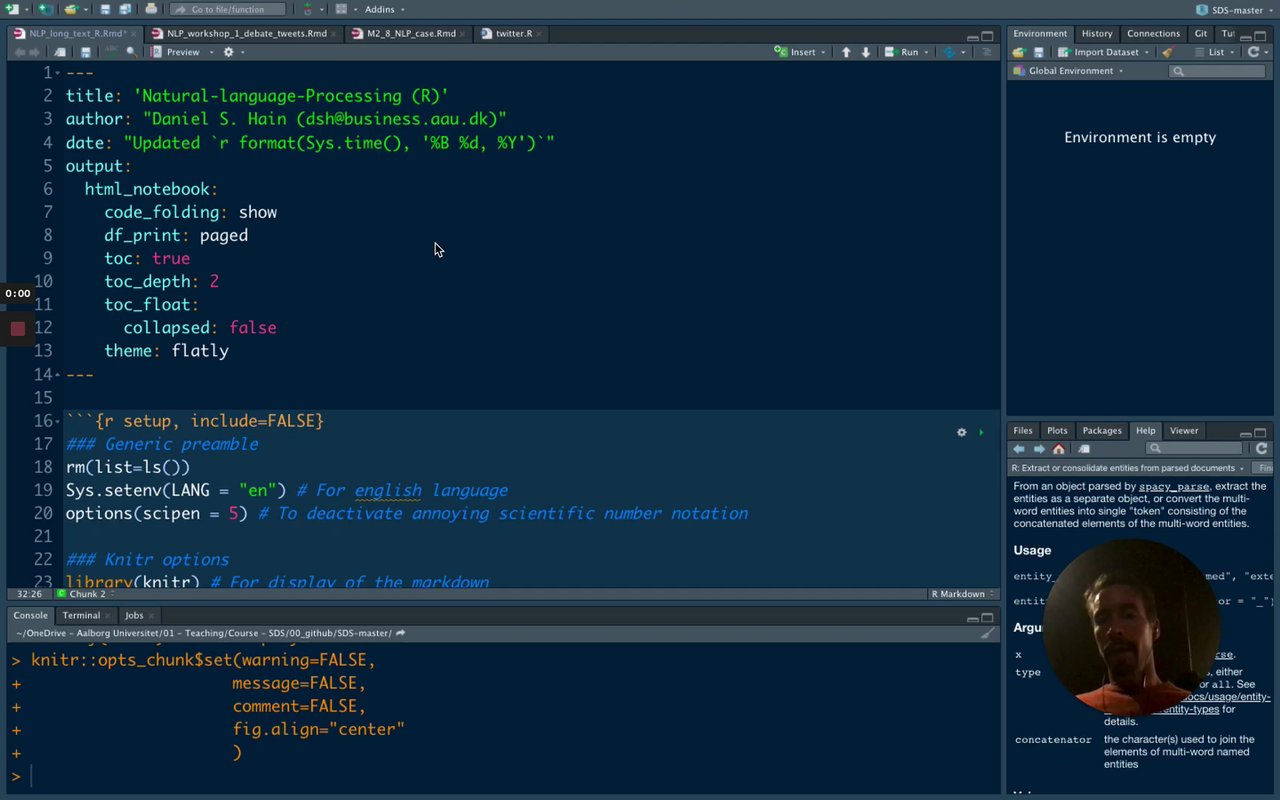Collapse the YAML header fold arrow on line 1
The image size is (1280, 800).
coord(58,73)
